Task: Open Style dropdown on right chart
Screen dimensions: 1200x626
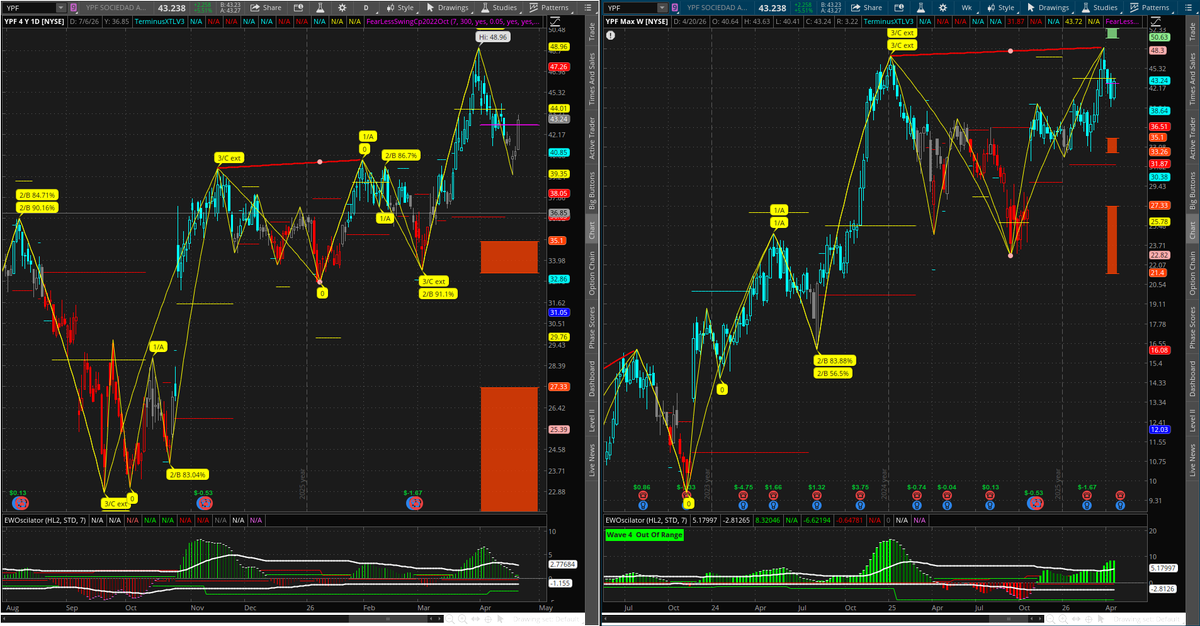Action: click(x=1003, y=8)
